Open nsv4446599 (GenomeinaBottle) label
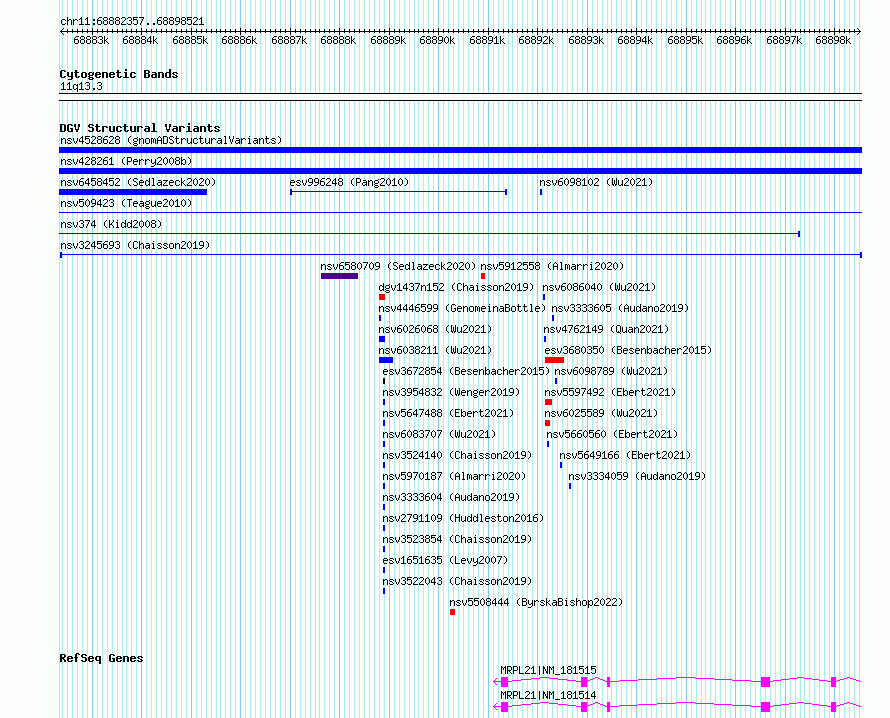Viewport: 890px width, 718px height. [462, 308]
